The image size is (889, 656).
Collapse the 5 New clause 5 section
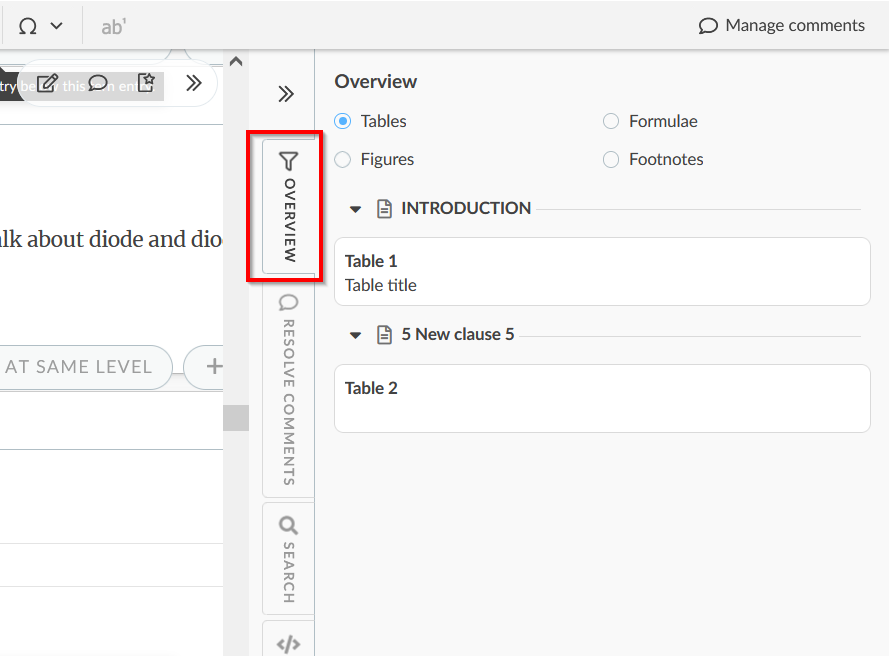[x=355, y=335]
